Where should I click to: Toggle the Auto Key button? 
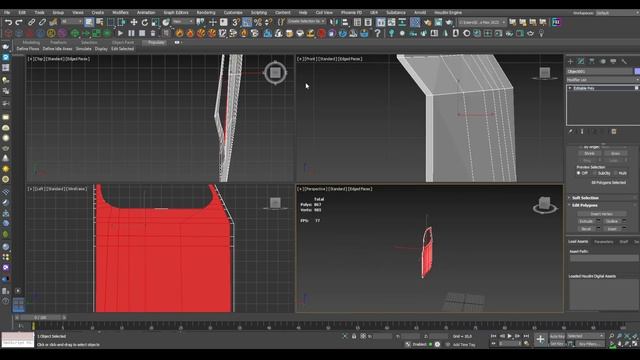tap(557, 336)
